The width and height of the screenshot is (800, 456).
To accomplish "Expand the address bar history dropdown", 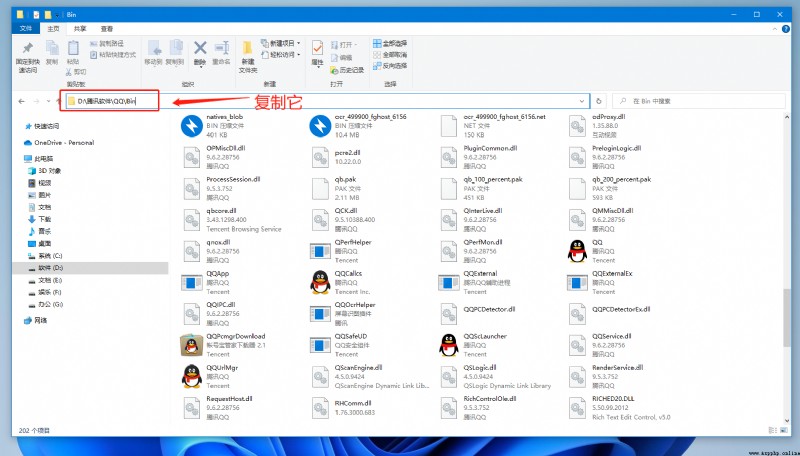I will [x=582, y=101].
